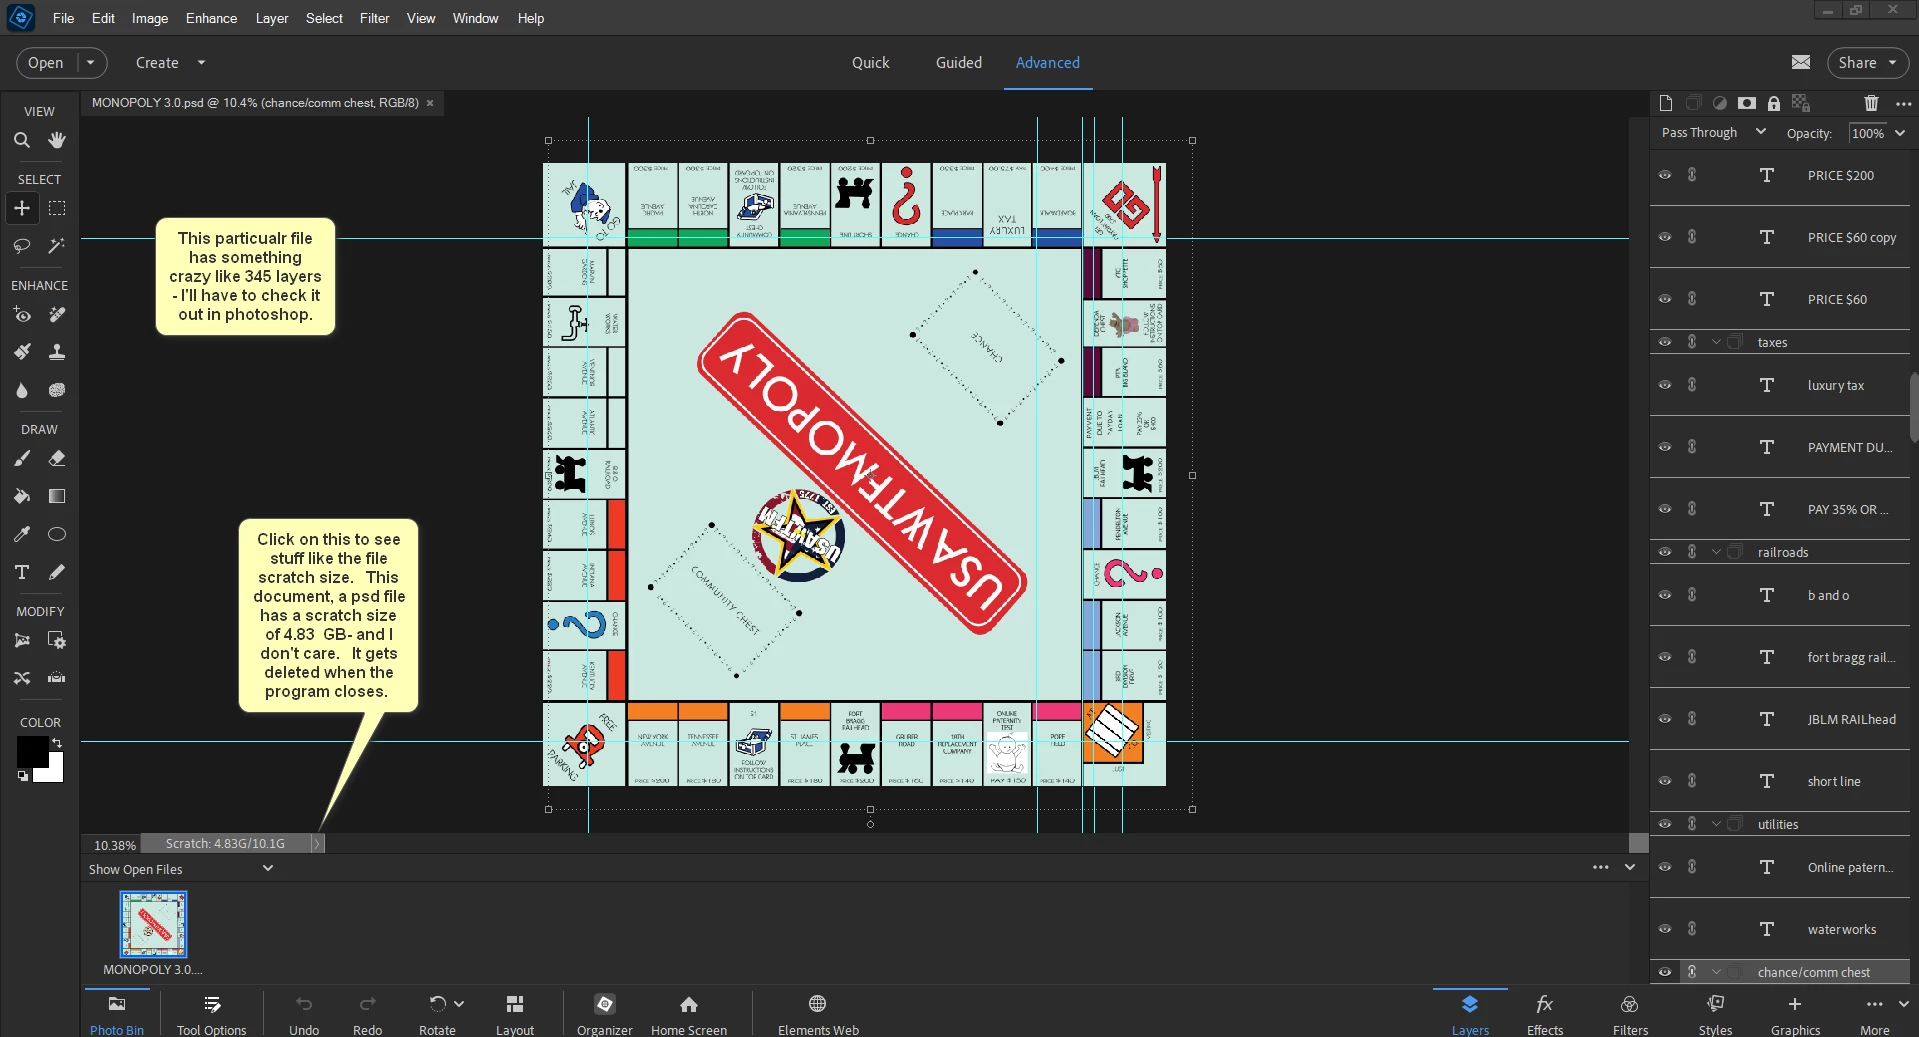Go to the Home Screen
The height and width of the screenshot is (1037, 1919).
click(689, 1014)
